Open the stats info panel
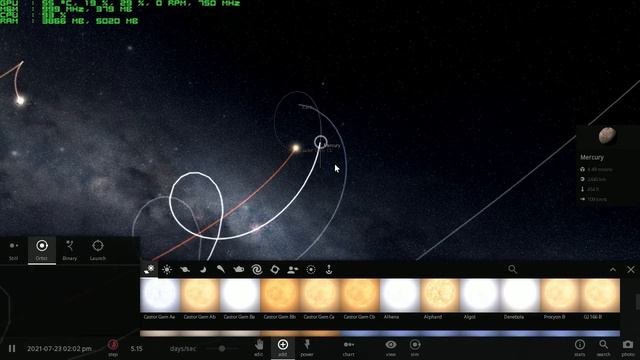The width and height of the screenshot is (640, 360). (580, 347)
